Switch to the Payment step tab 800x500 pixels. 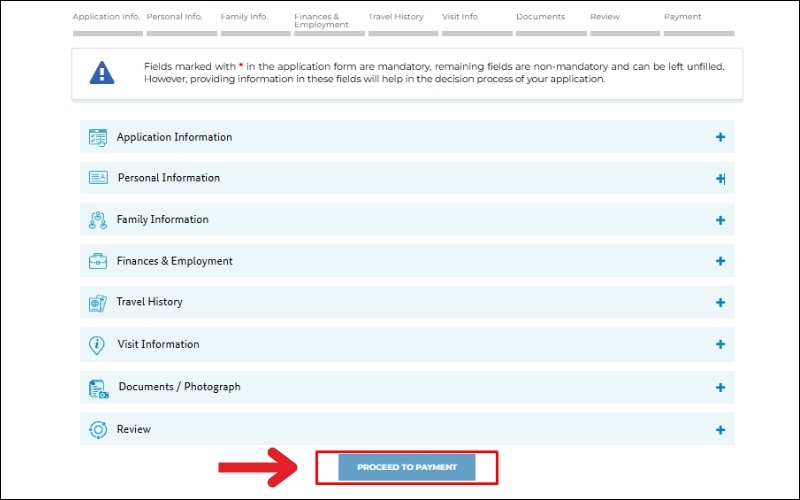682,17
